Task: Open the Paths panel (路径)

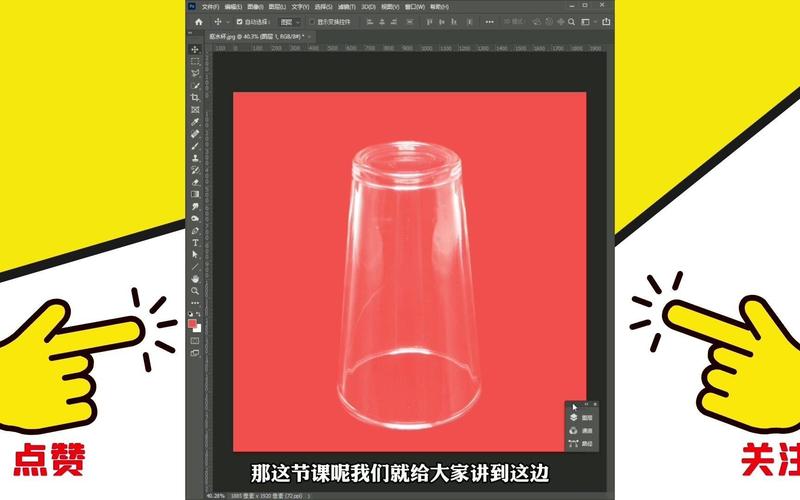Action: pos(581,443)
